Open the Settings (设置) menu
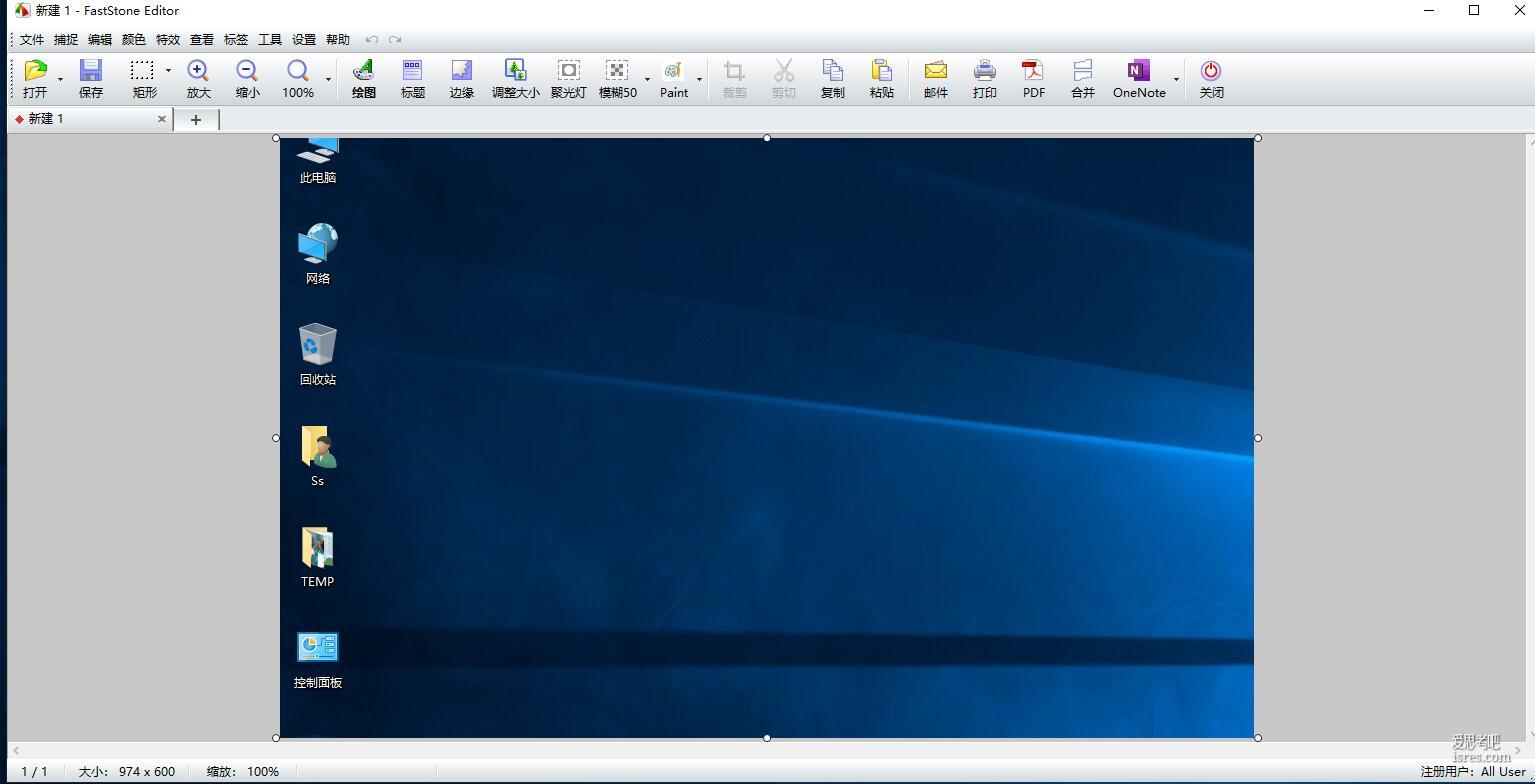 [304, 40]
